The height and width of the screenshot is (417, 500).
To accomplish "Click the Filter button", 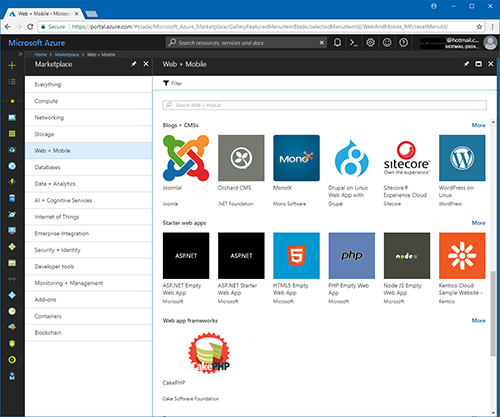I will 173,83.
